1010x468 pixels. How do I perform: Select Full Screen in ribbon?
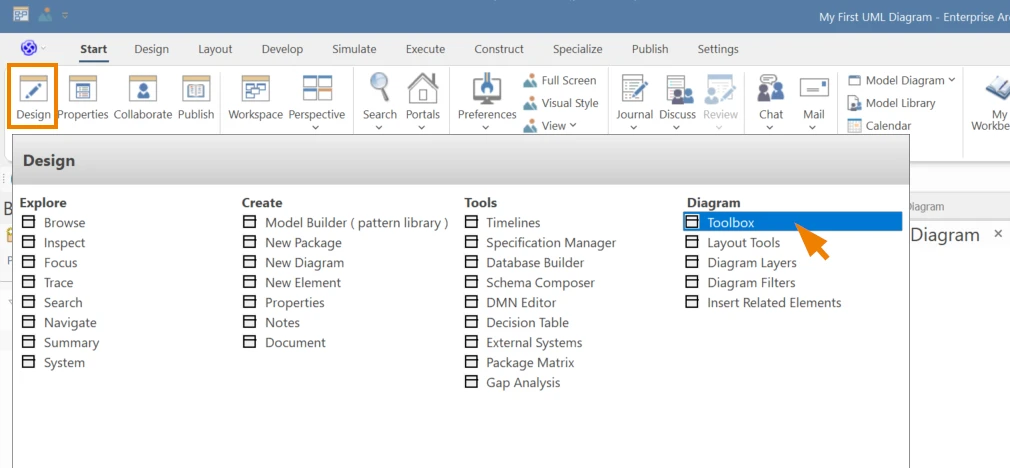click(x=560, y=80)
